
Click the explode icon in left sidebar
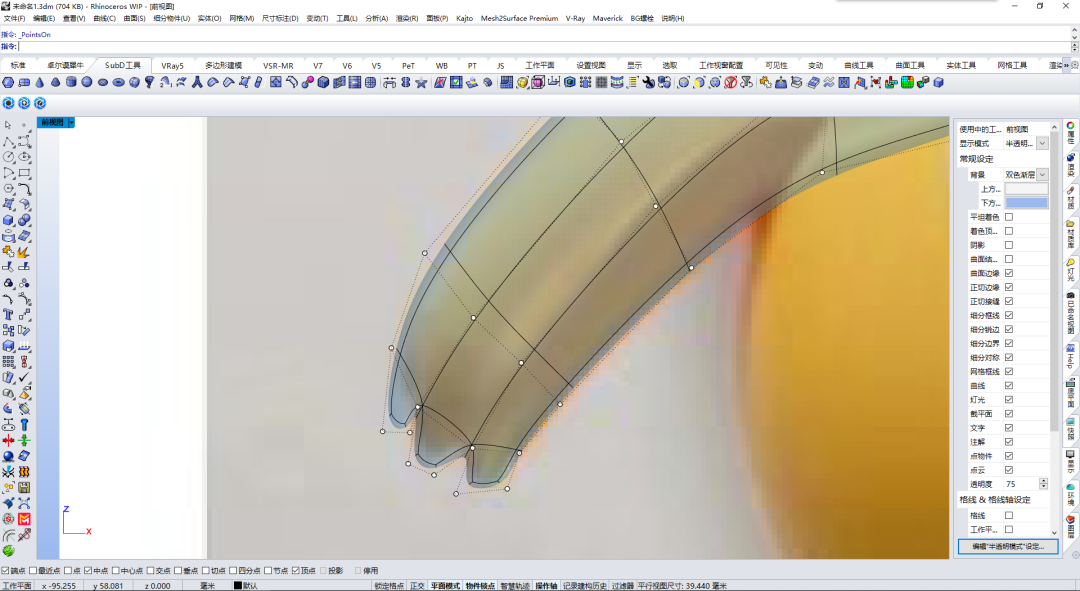(x=24, y=251)
